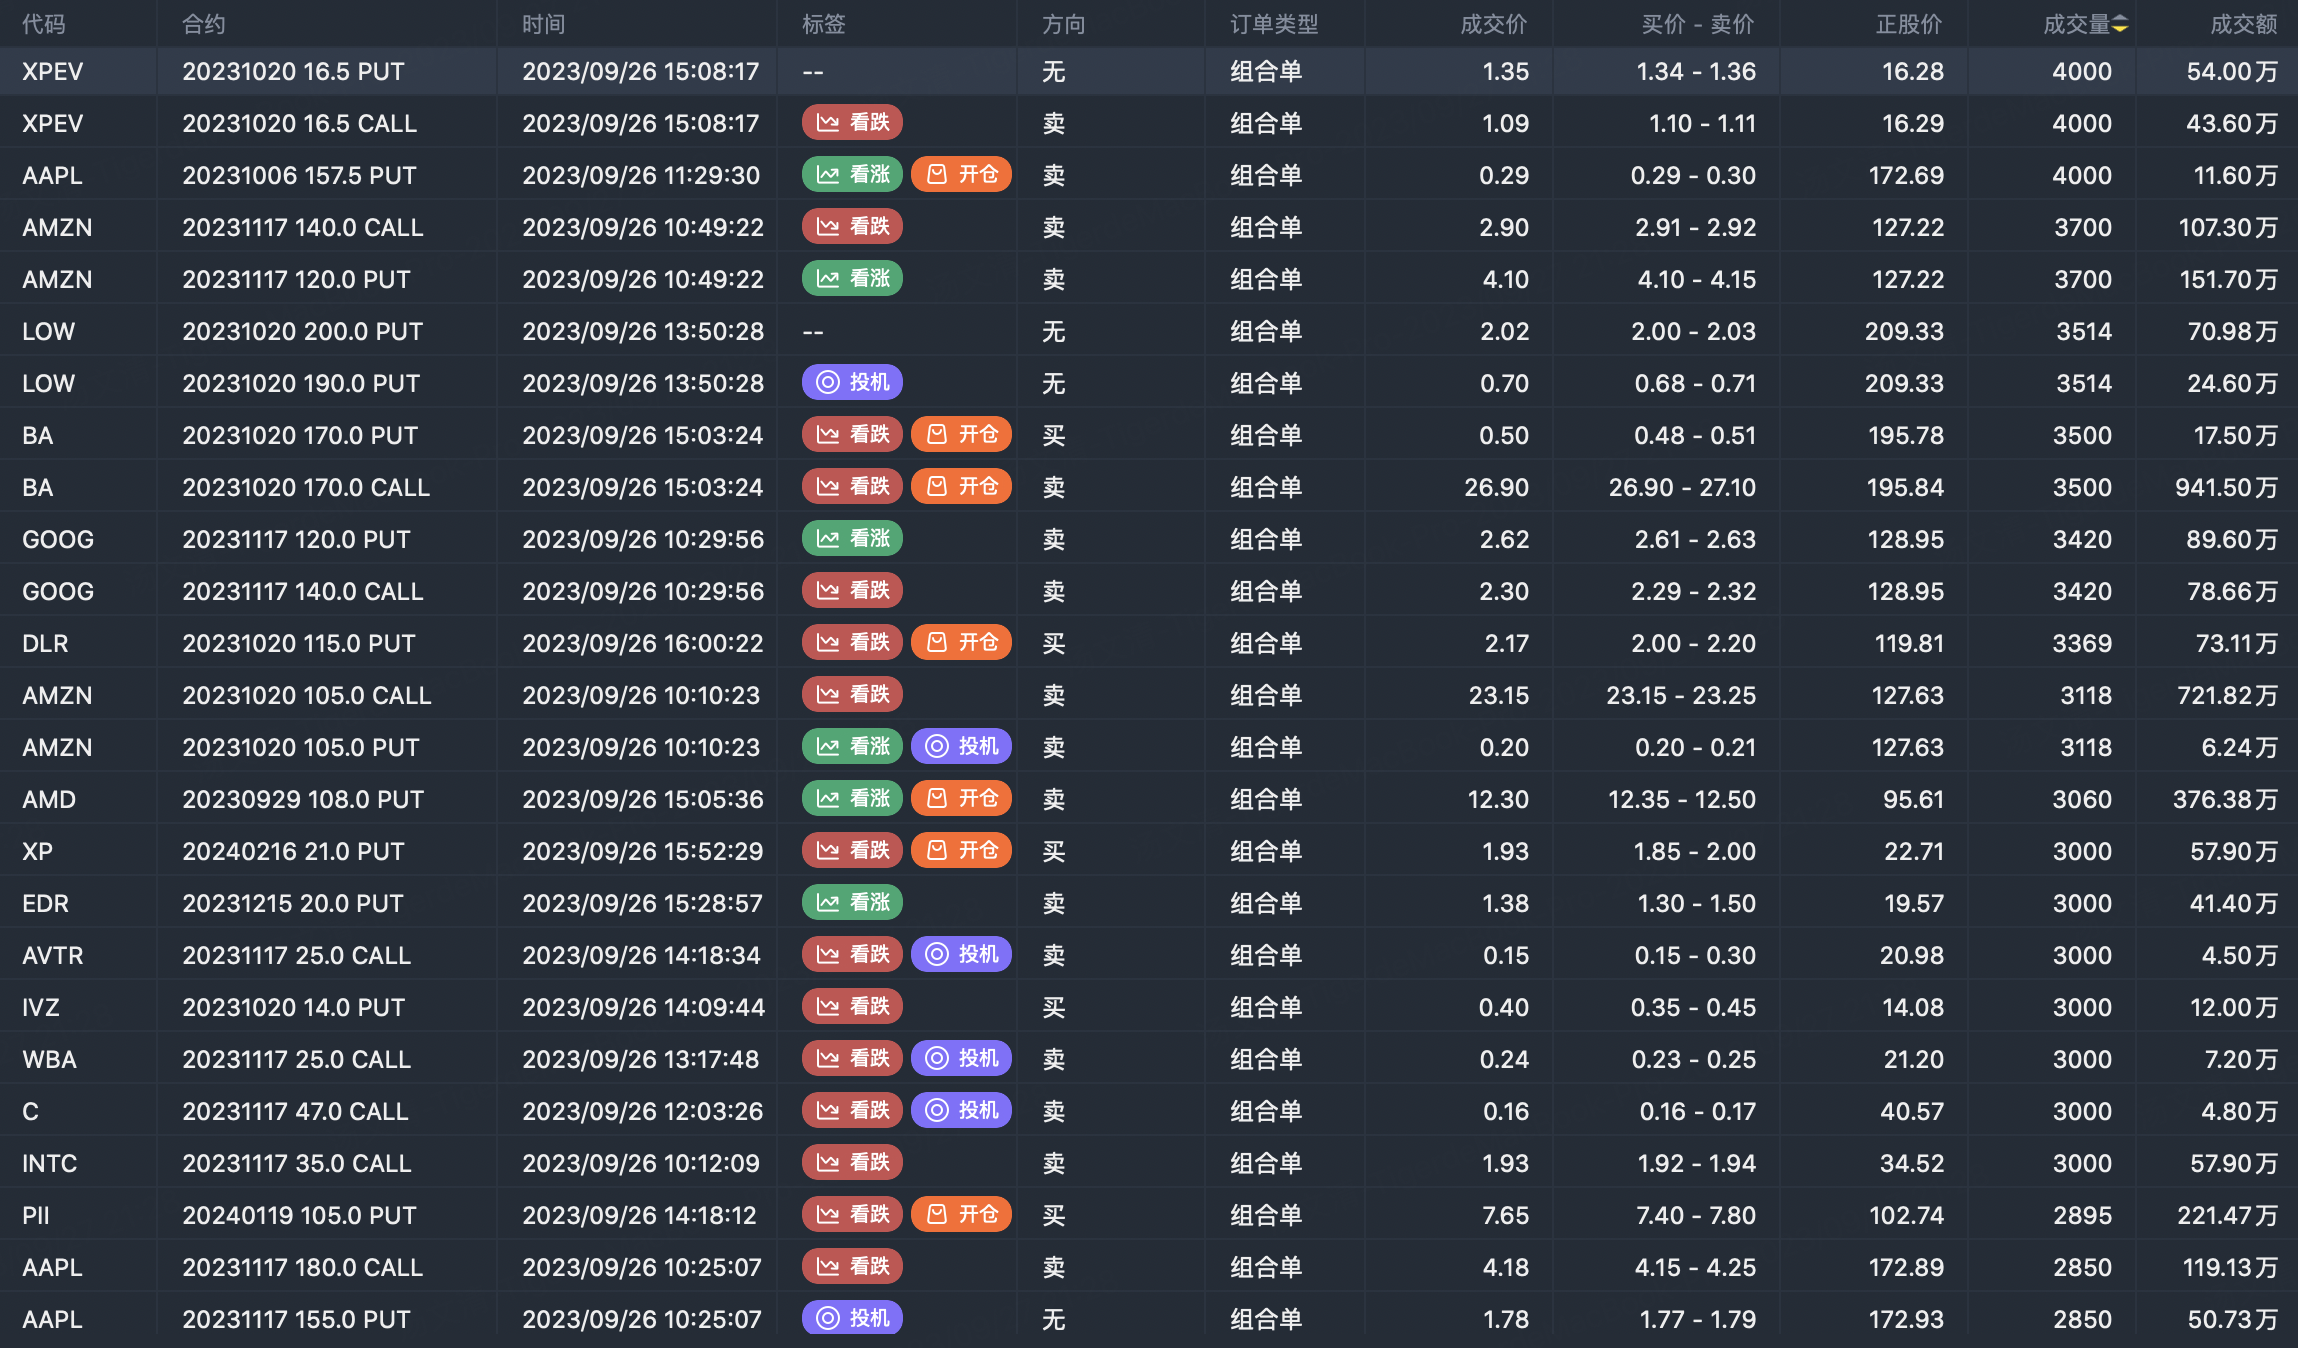Click the 721.82万 turnover value

pyautogui.click(x=2228, y=696)
